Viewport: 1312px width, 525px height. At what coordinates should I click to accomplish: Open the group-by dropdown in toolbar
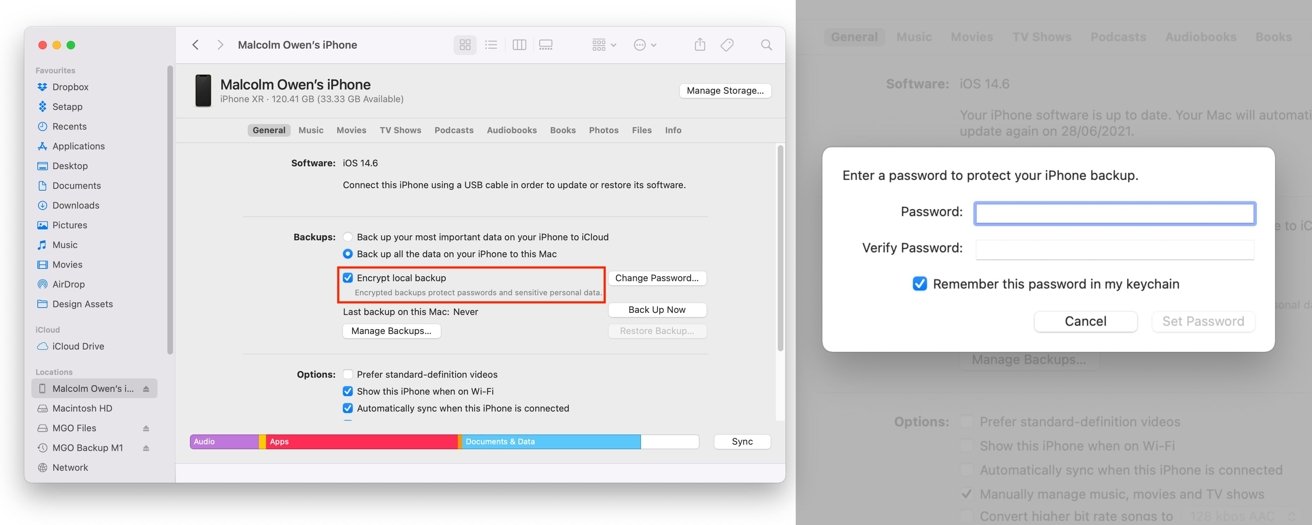tap(603, 45)
